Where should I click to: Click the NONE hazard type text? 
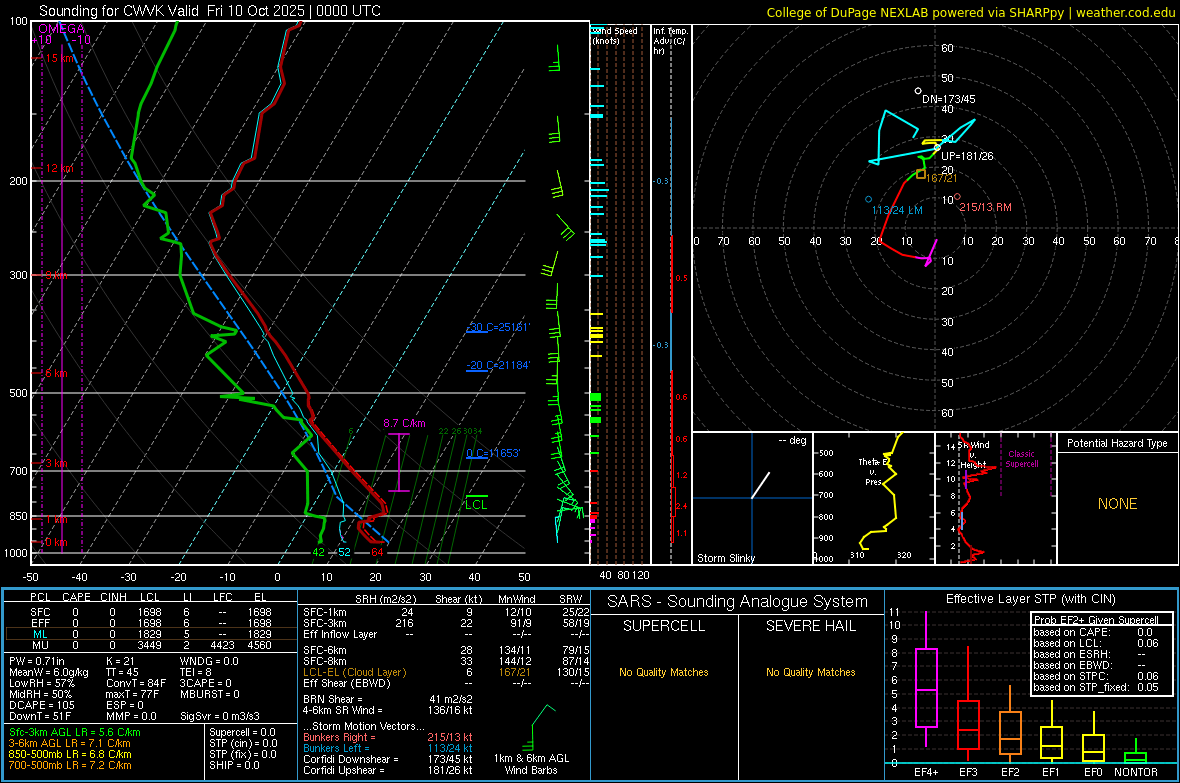(1117, 504)
